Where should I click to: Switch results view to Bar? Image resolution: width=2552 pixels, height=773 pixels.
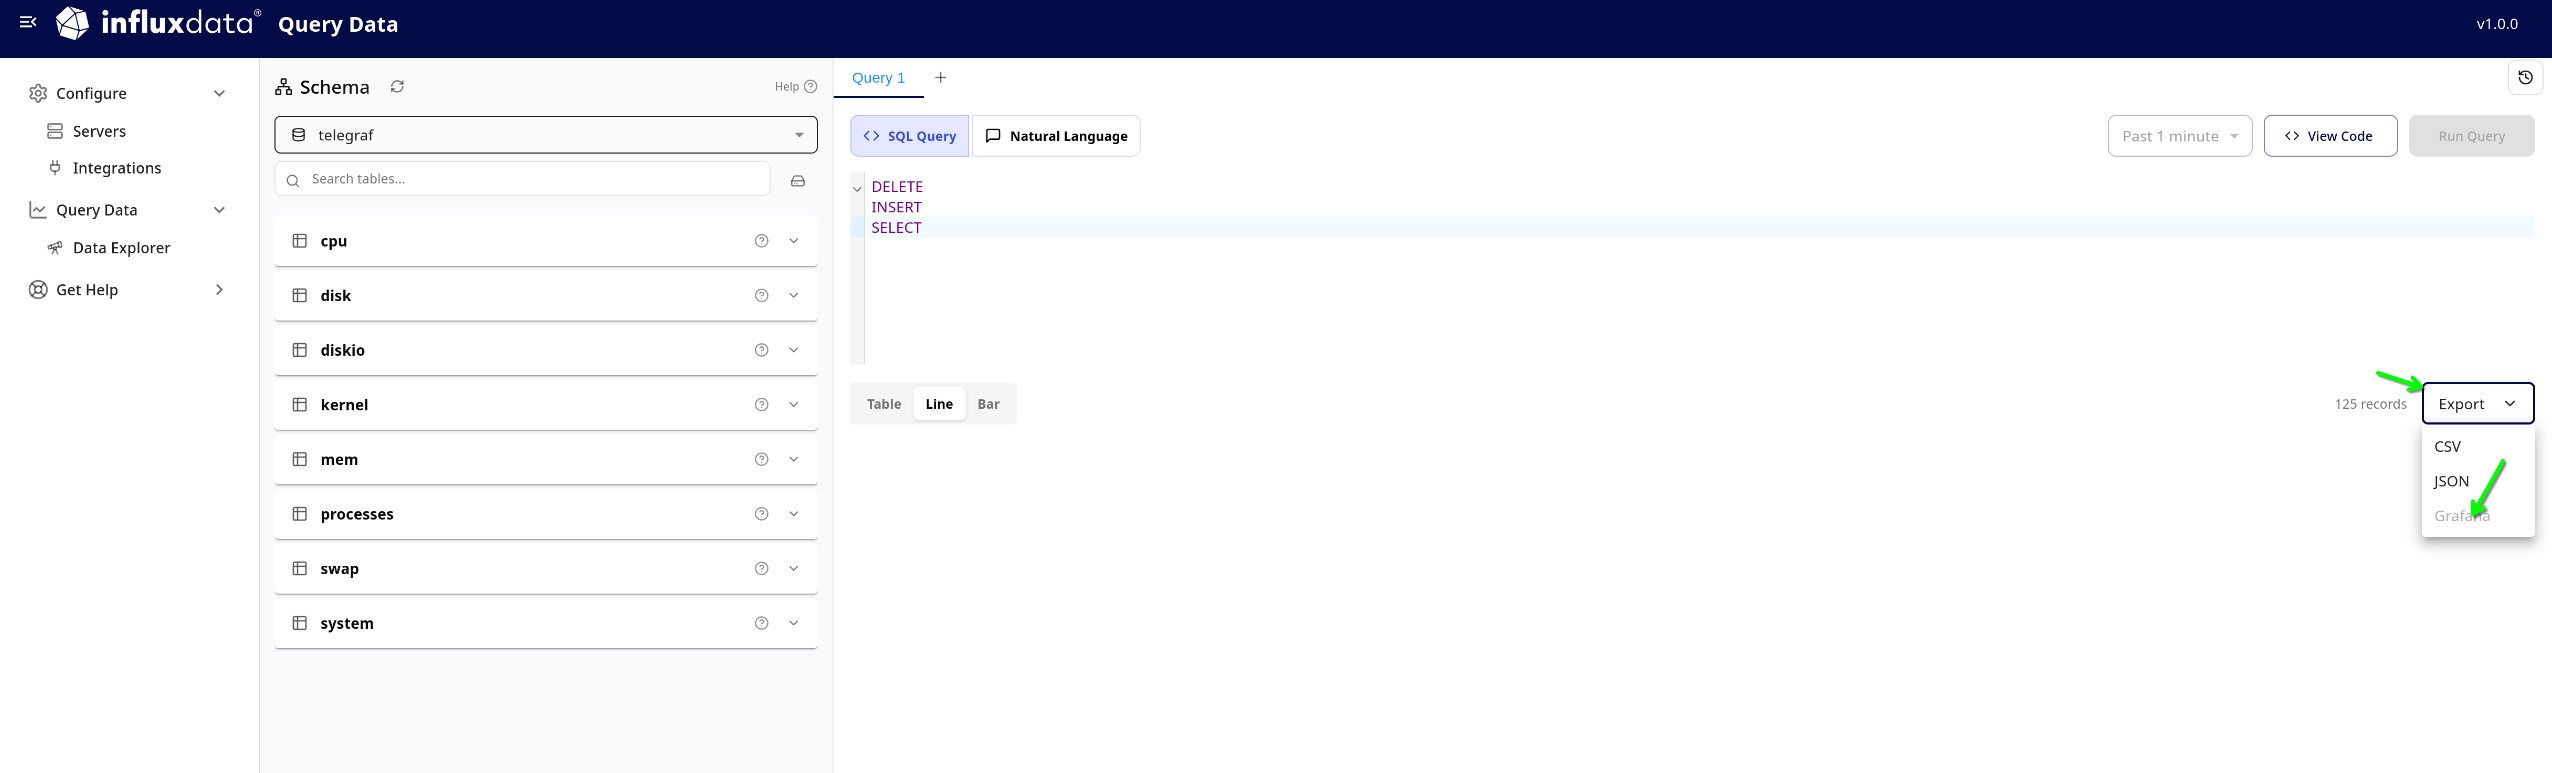coord(988,404)
